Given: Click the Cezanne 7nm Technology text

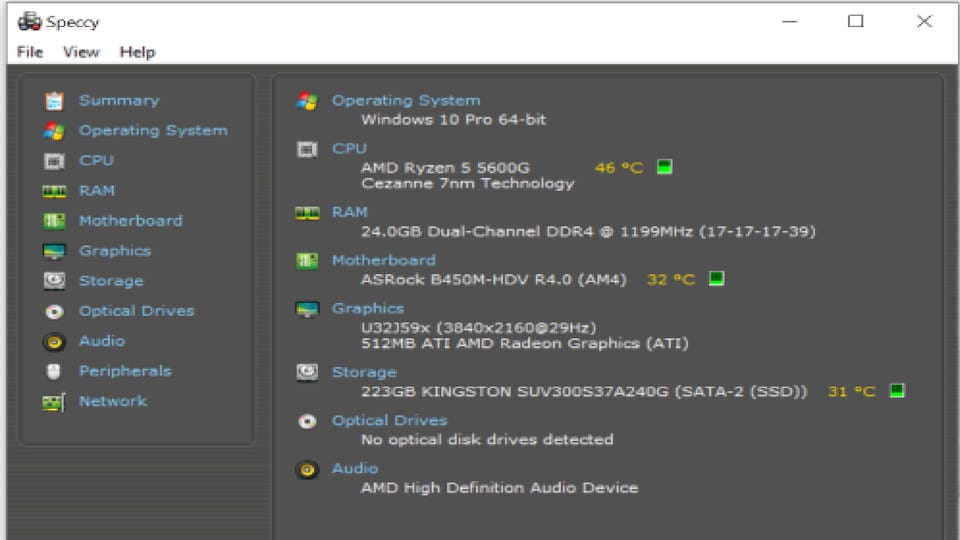Looking at the screenshot, I should click(x=468, y=183).
